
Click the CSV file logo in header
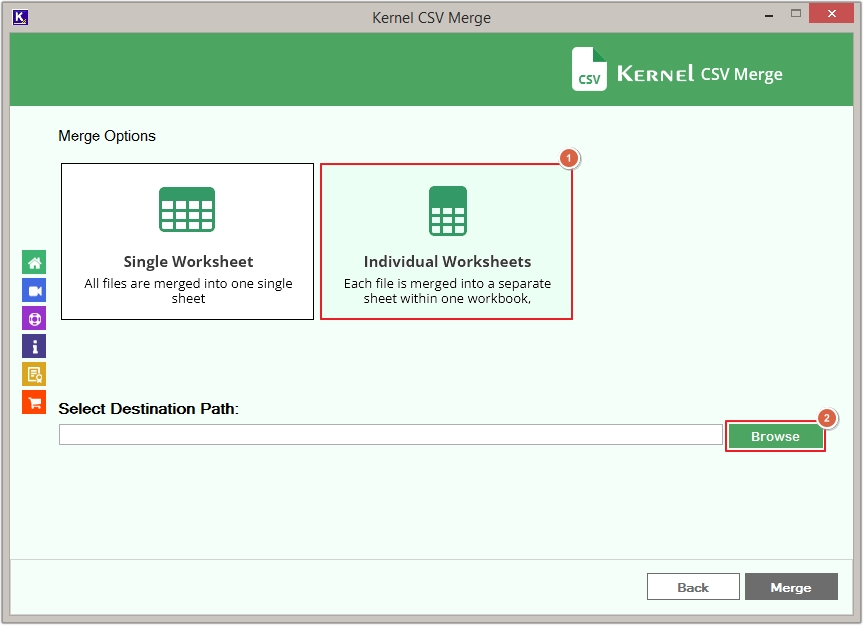(589, 69)
